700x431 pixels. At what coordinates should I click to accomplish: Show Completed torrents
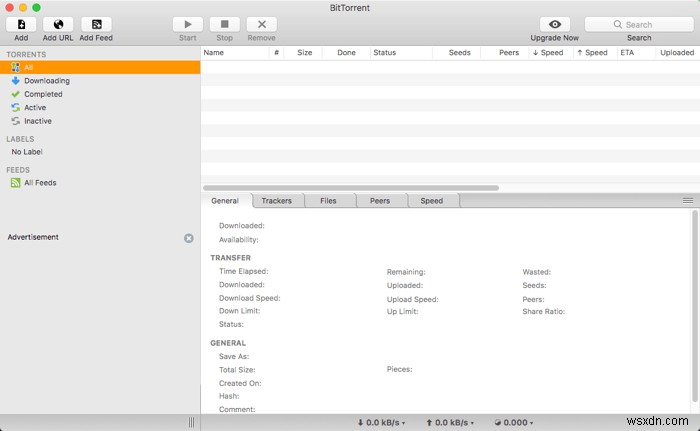pyautogui.click(x=43, y=94)
